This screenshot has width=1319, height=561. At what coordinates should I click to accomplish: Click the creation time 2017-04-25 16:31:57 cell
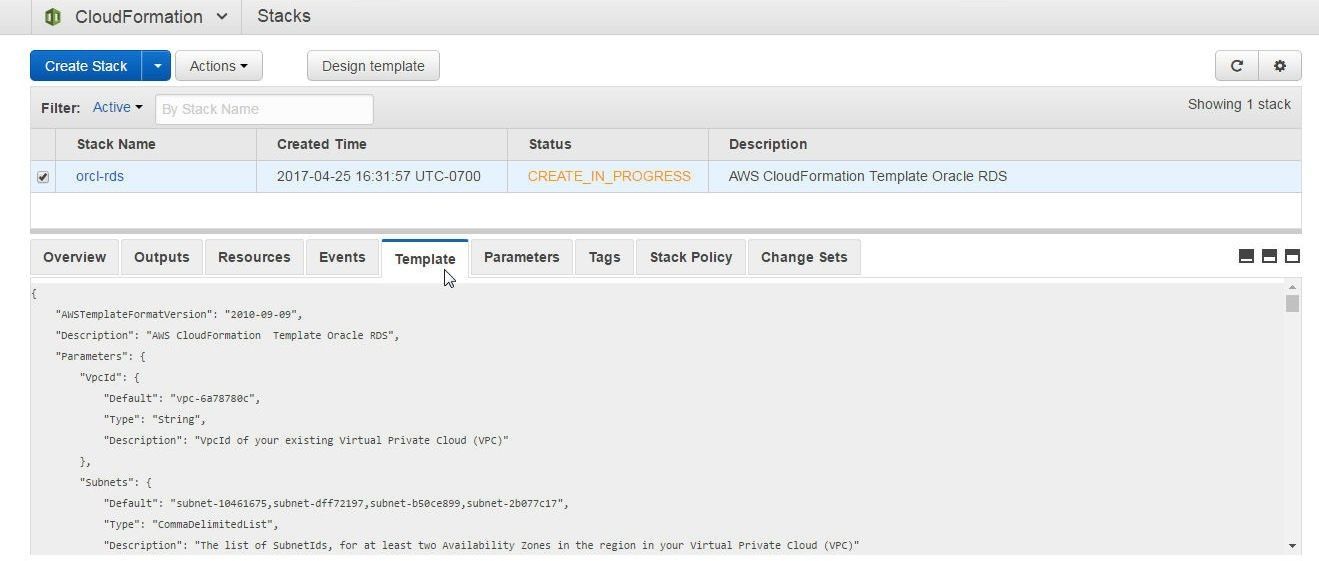(x=379, y=176)
